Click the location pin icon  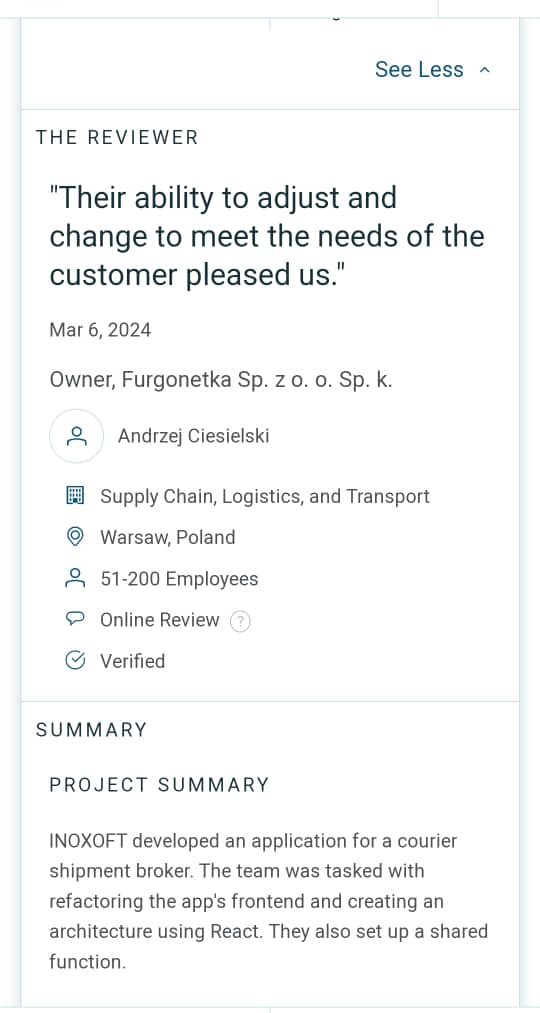point(76,537)
